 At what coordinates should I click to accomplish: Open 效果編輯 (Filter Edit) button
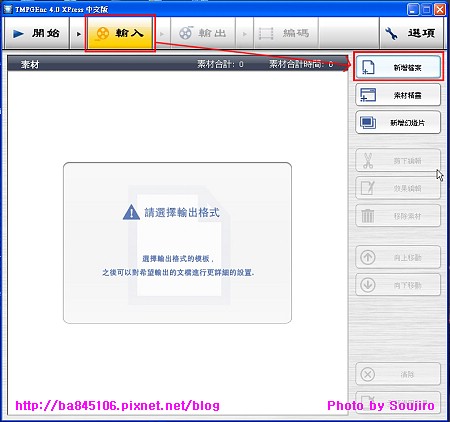[x=398, y=188]
